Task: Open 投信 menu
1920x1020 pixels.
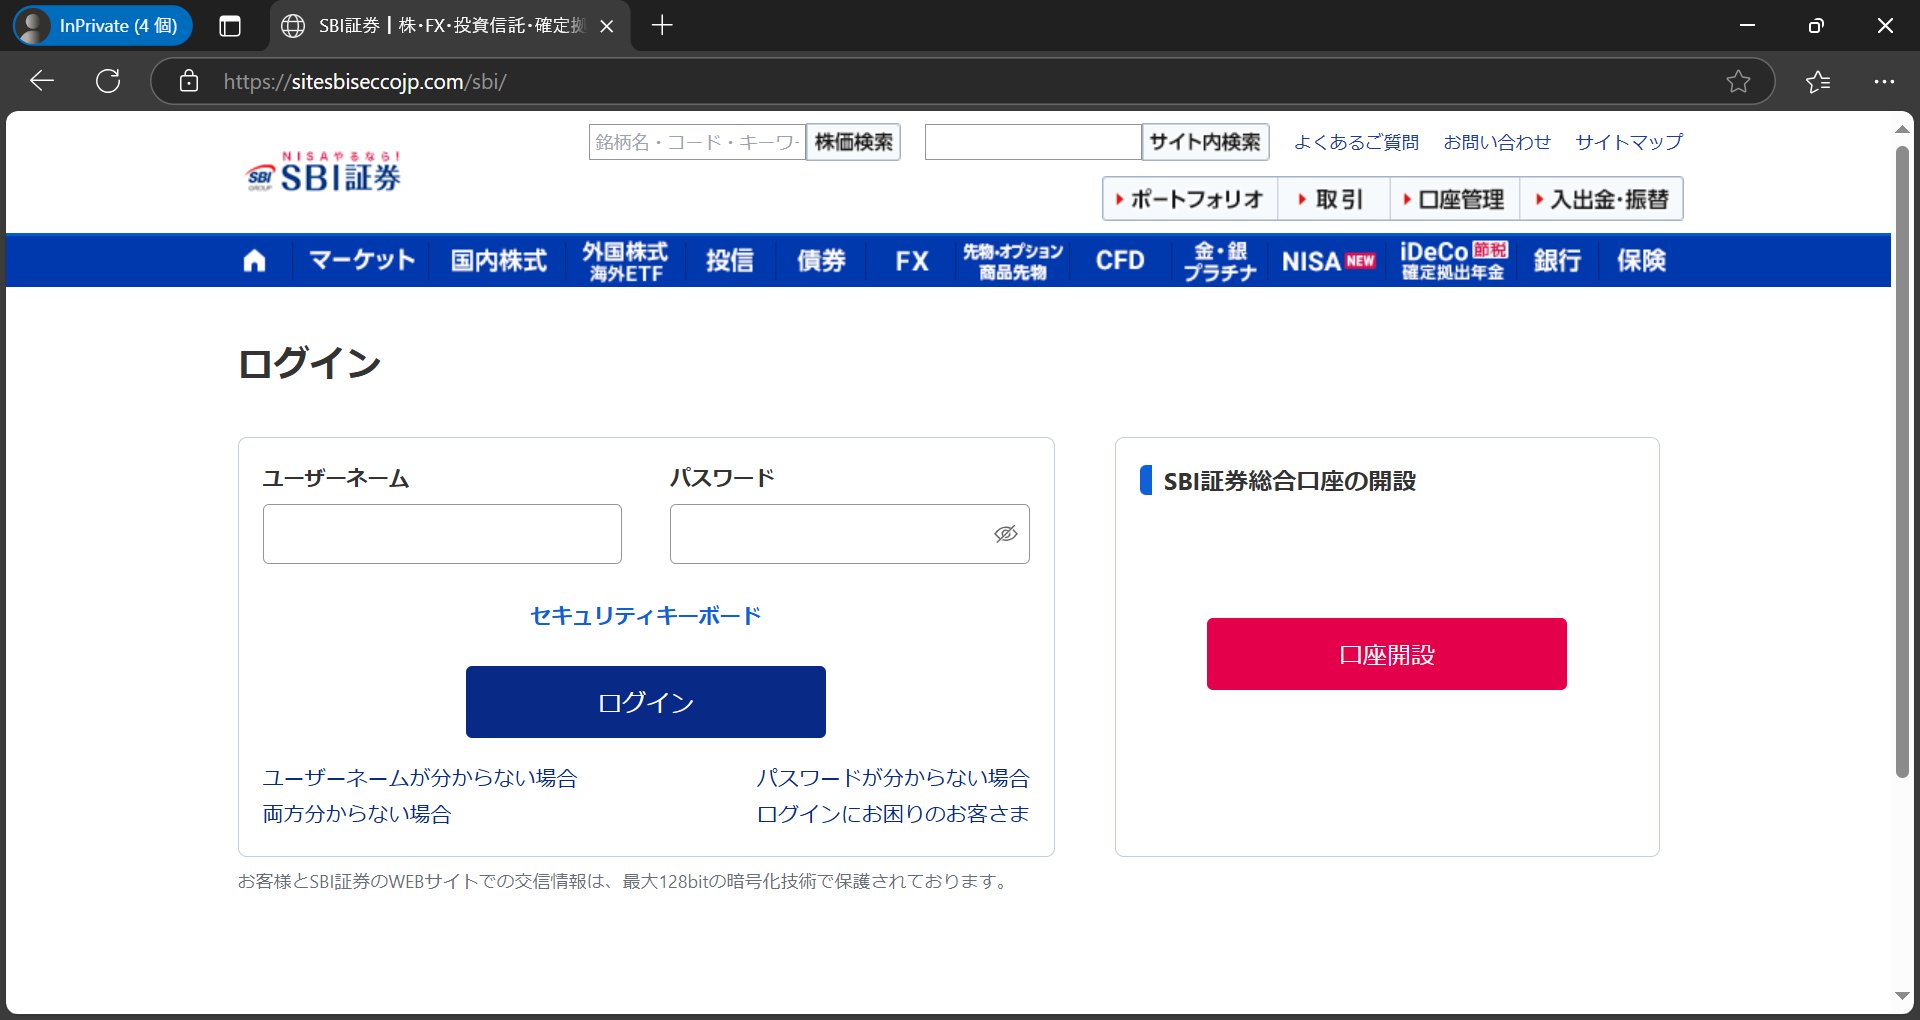Action: [730, 261]
